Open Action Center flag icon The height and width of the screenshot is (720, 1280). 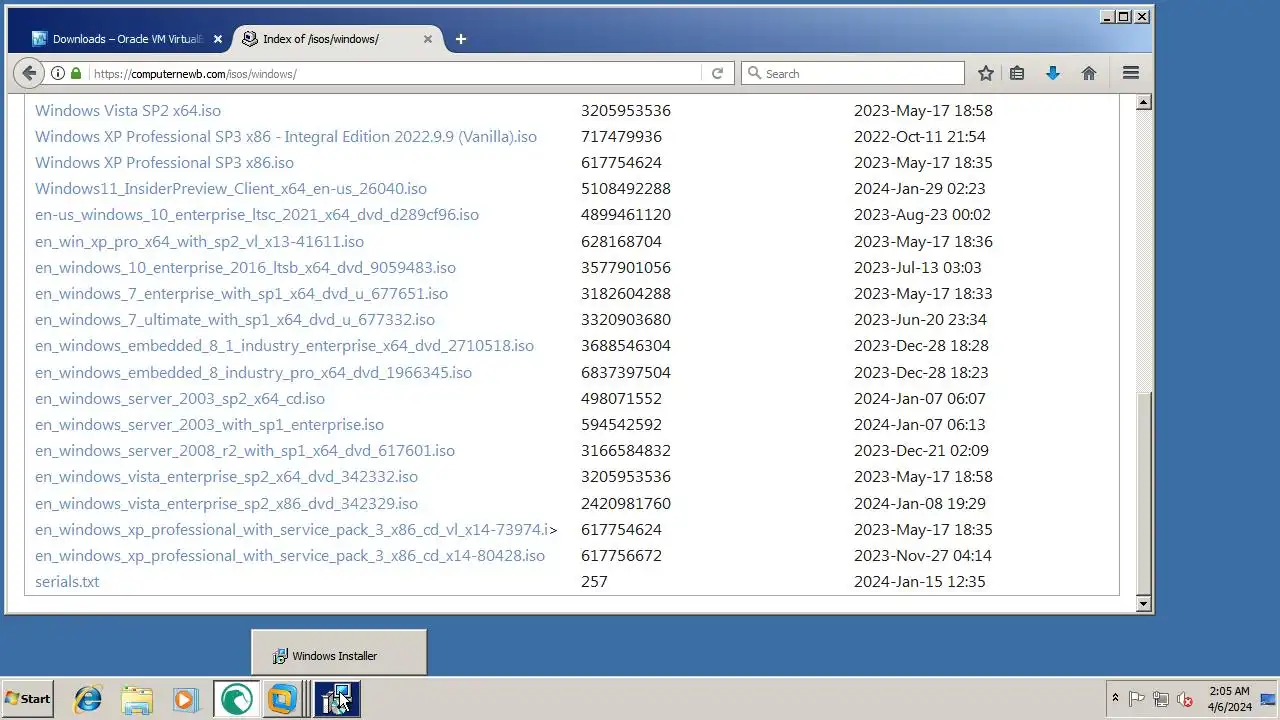pyautogui.click(x=1137, y=699)
